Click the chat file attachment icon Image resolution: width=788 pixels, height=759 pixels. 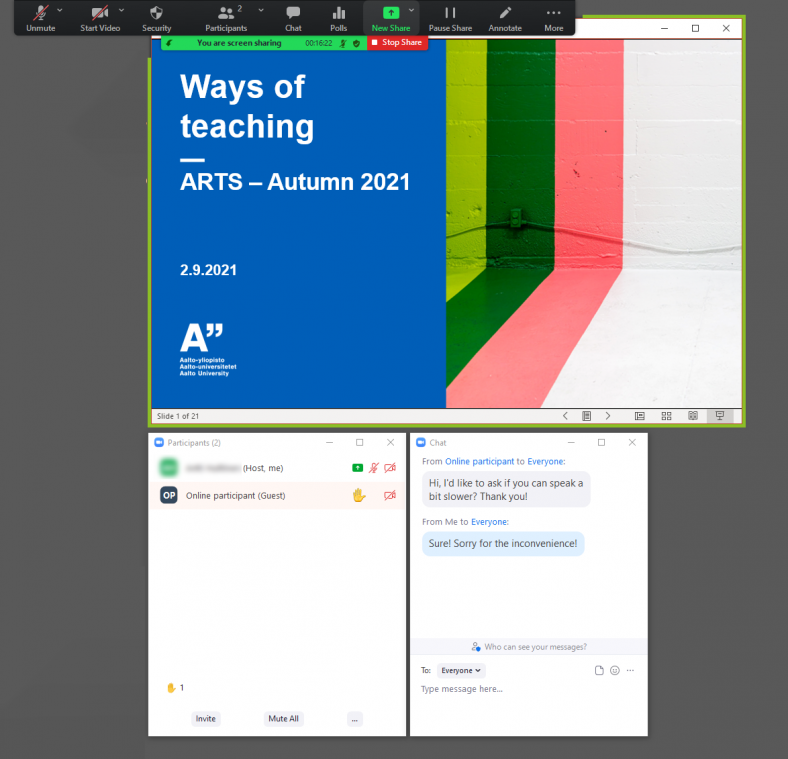click(599, 670)
